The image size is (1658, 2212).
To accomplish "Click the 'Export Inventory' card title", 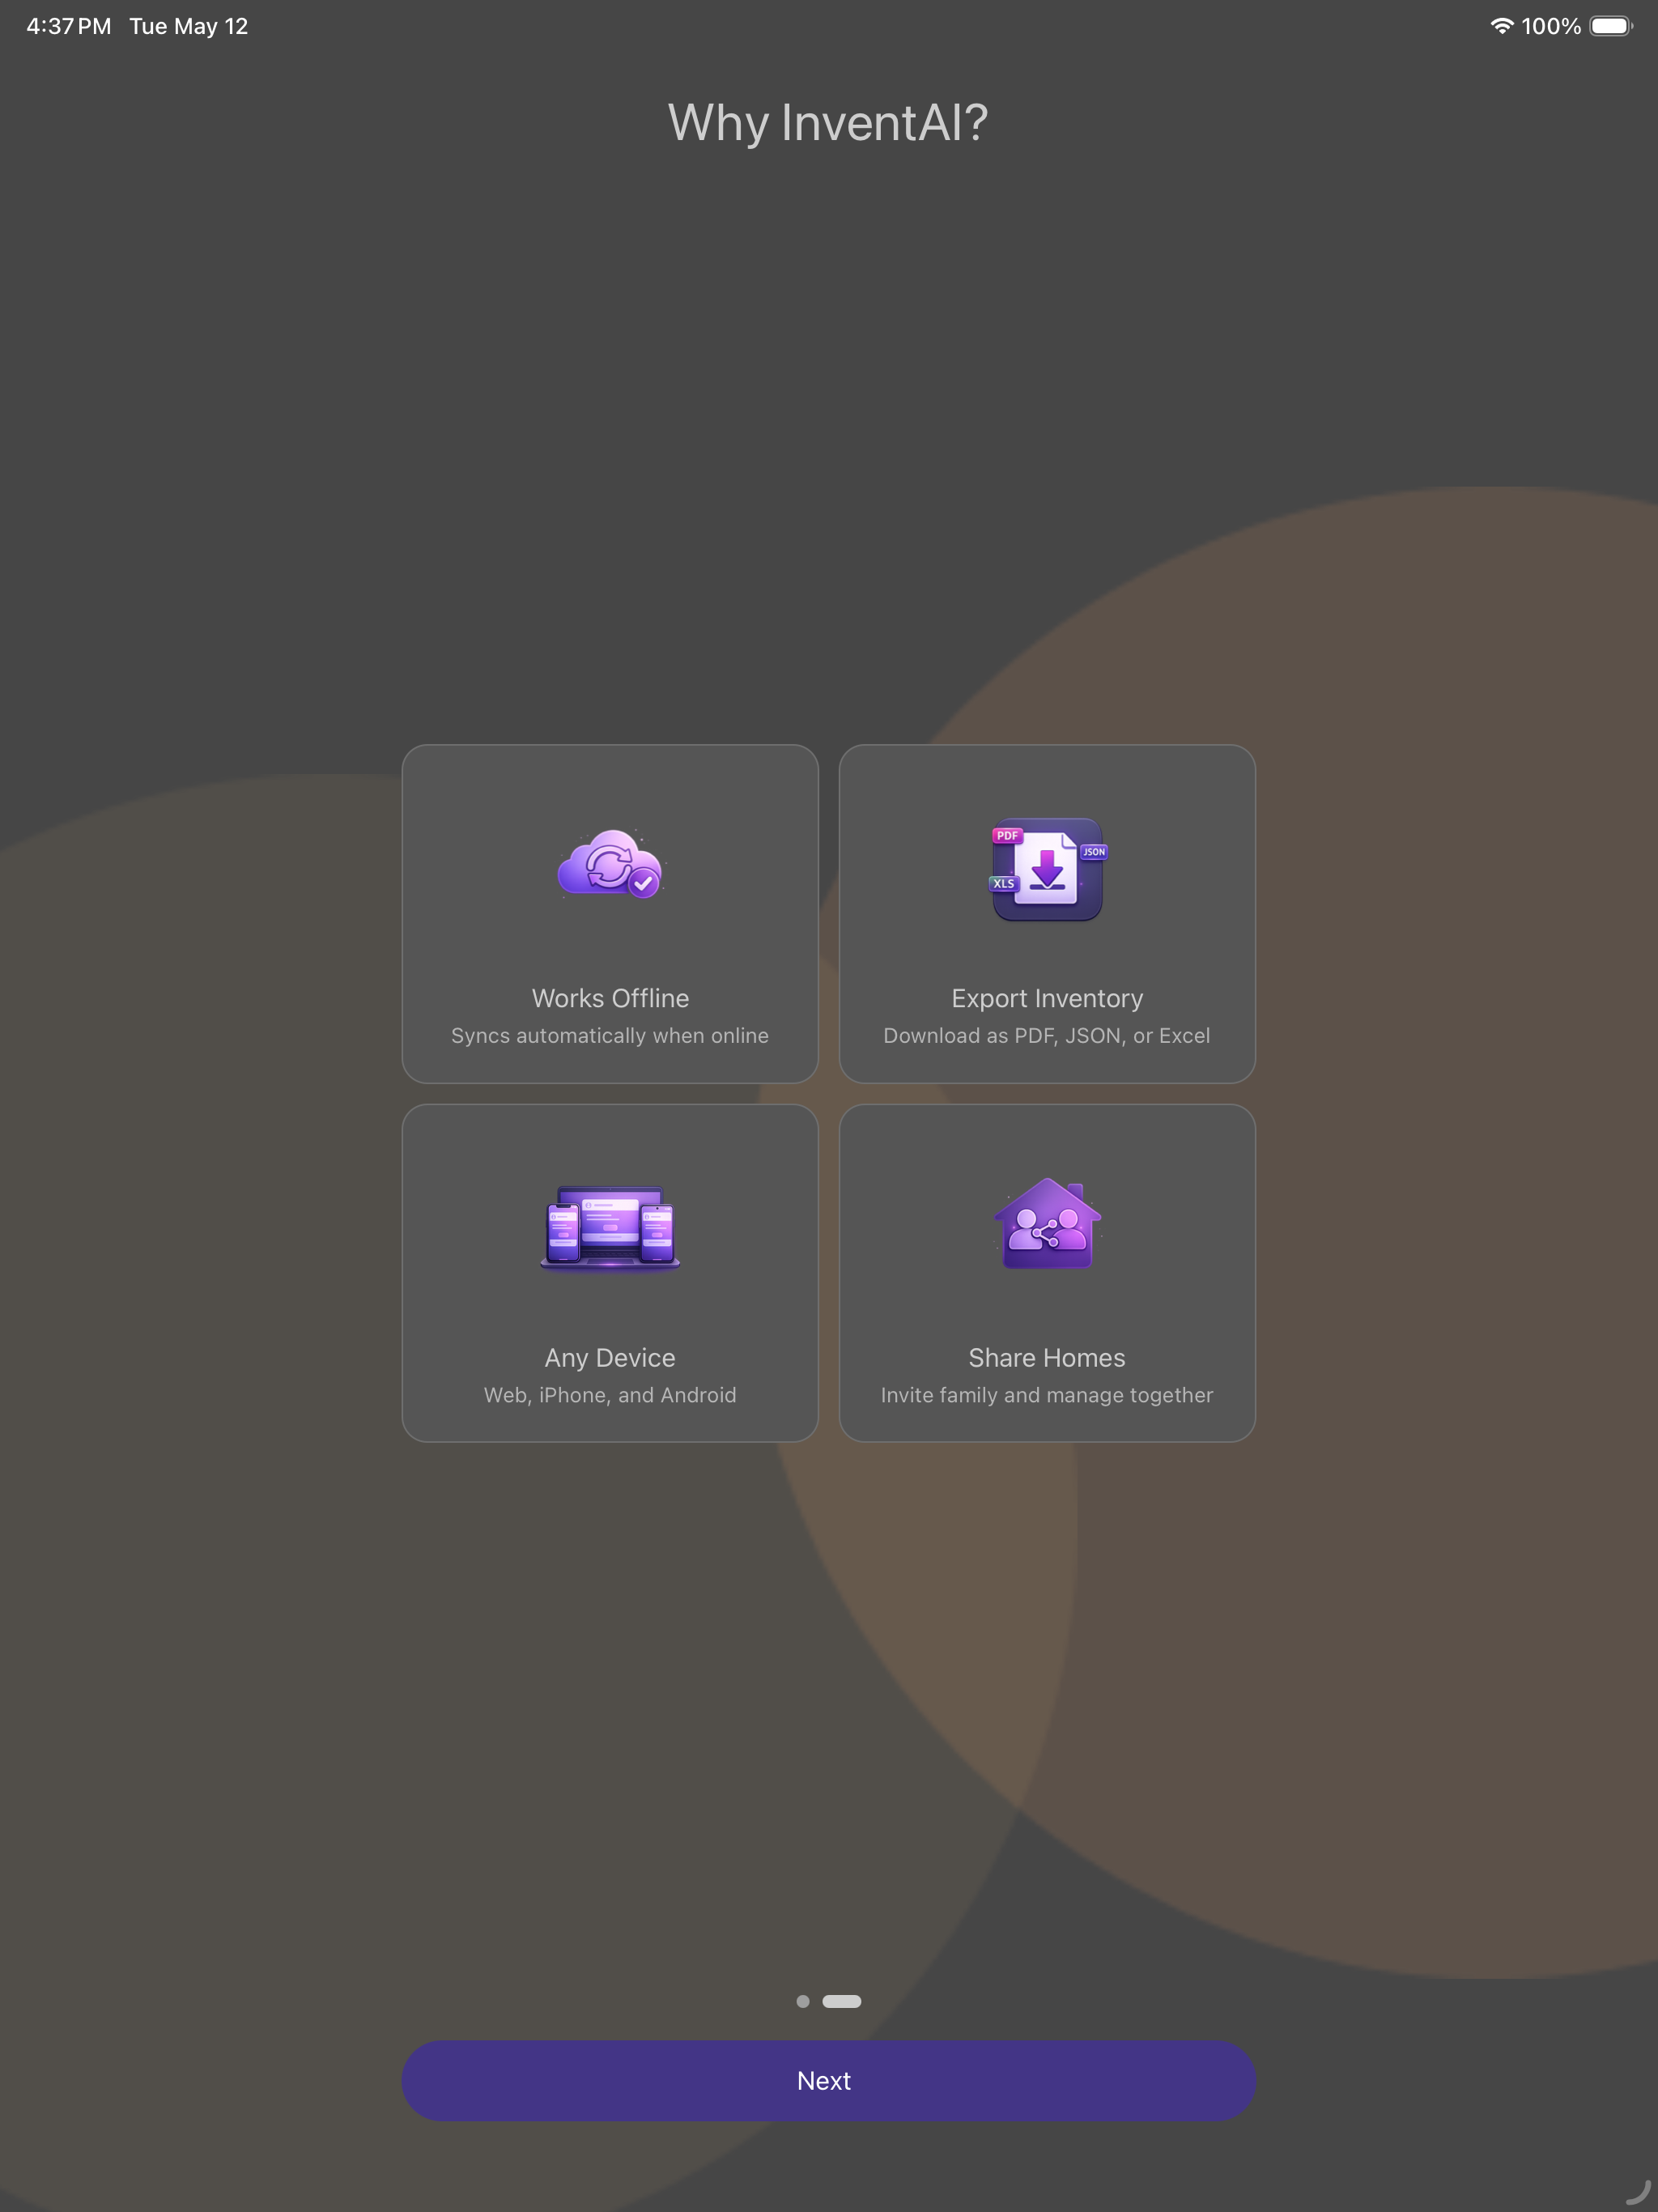I will [x=1047, y=998].
